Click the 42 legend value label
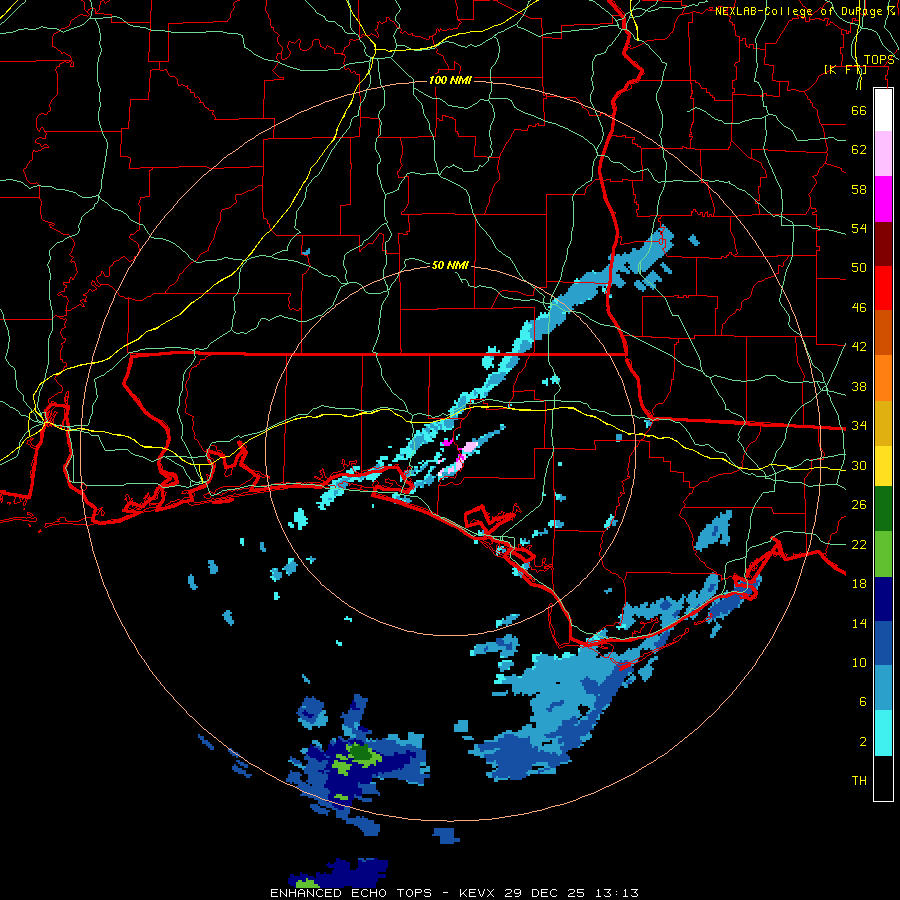 click(x=859, y=347)
